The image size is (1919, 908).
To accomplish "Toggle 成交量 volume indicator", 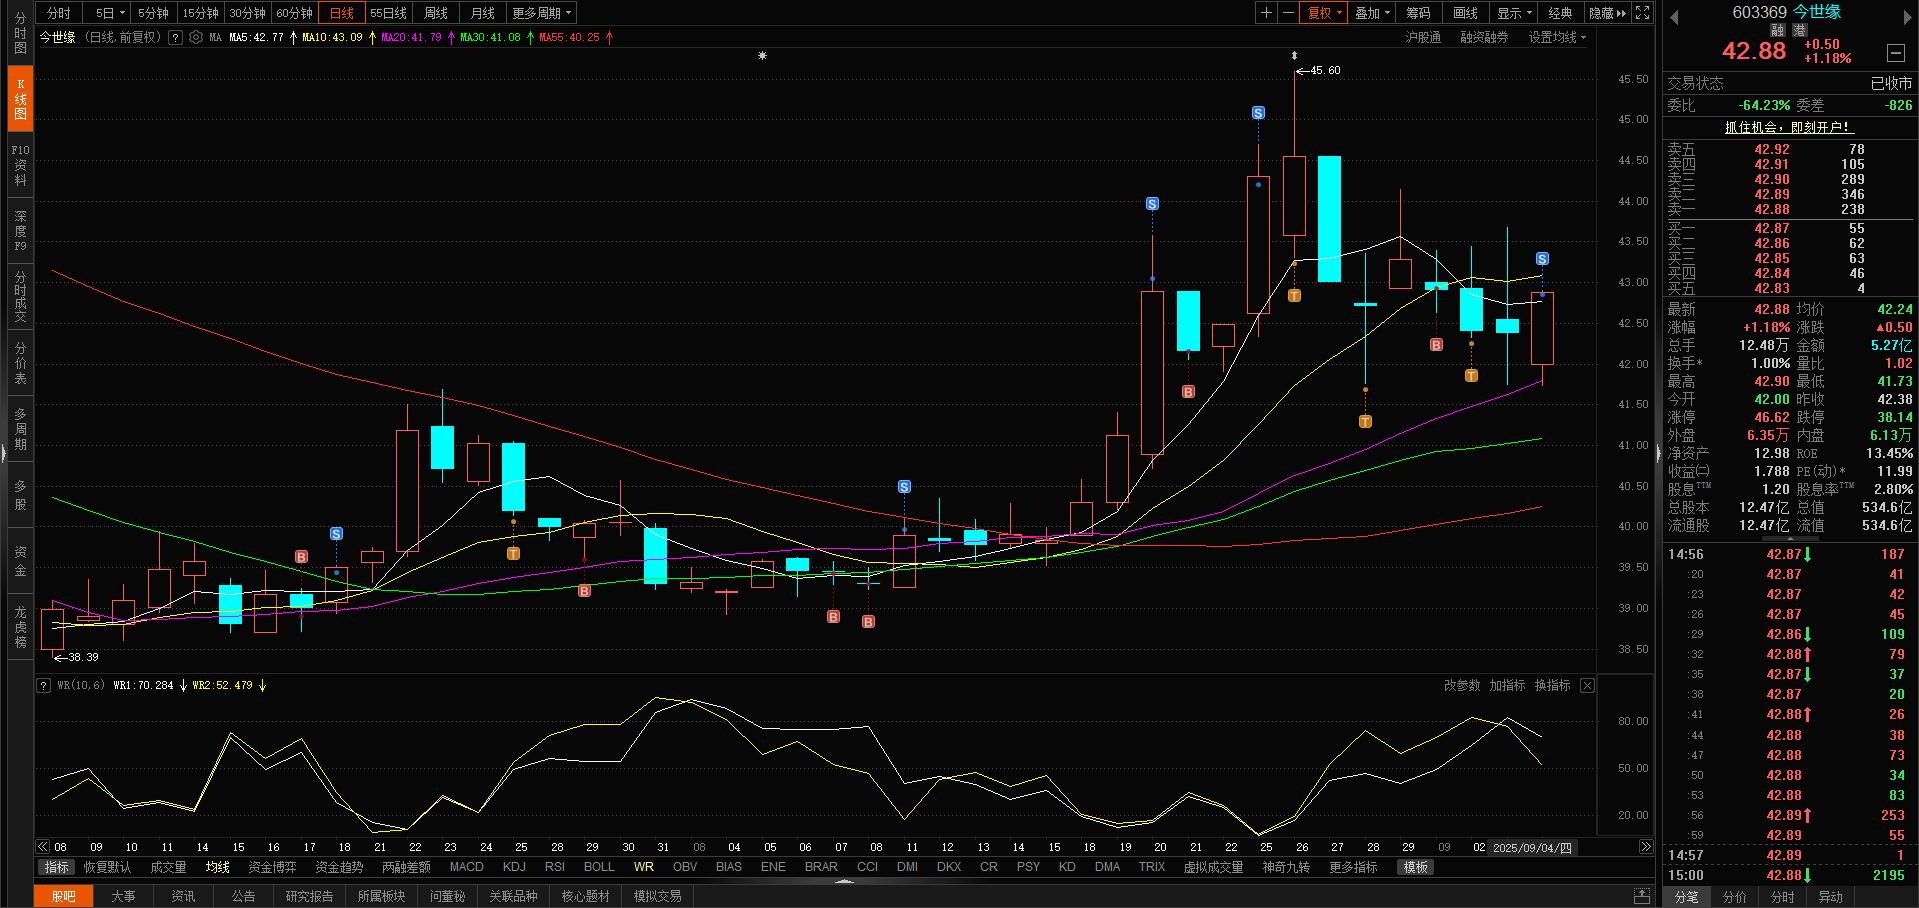I will (x=168, y=867).
